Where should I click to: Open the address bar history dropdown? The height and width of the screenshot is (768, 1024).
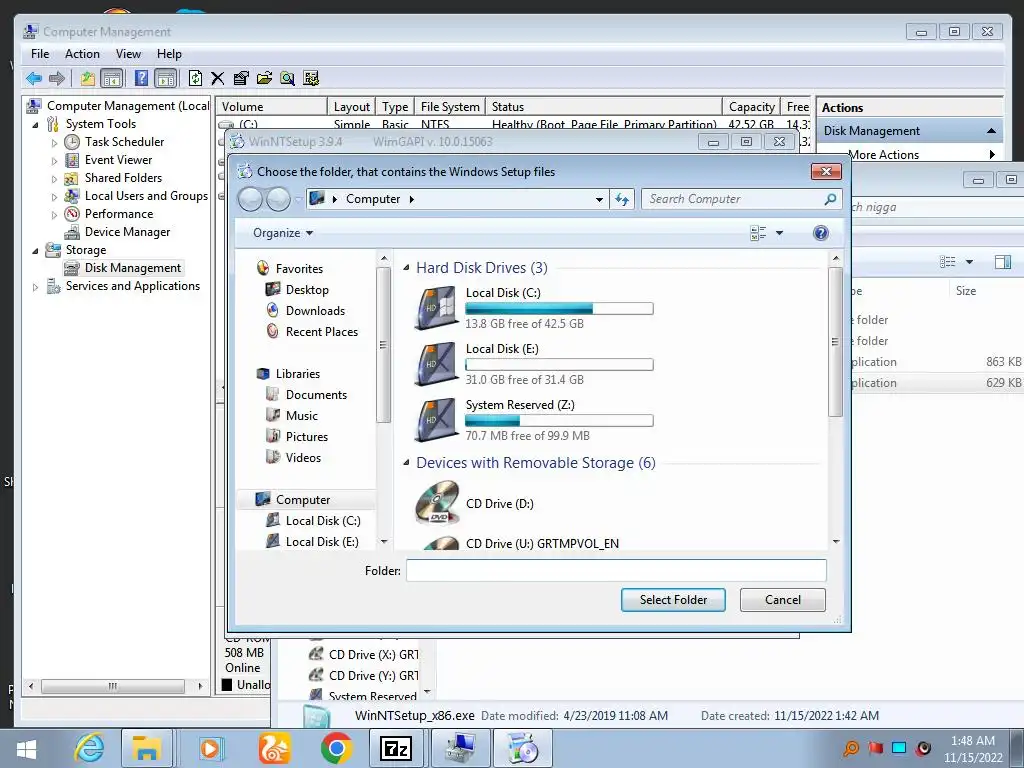tap(599, 199)
